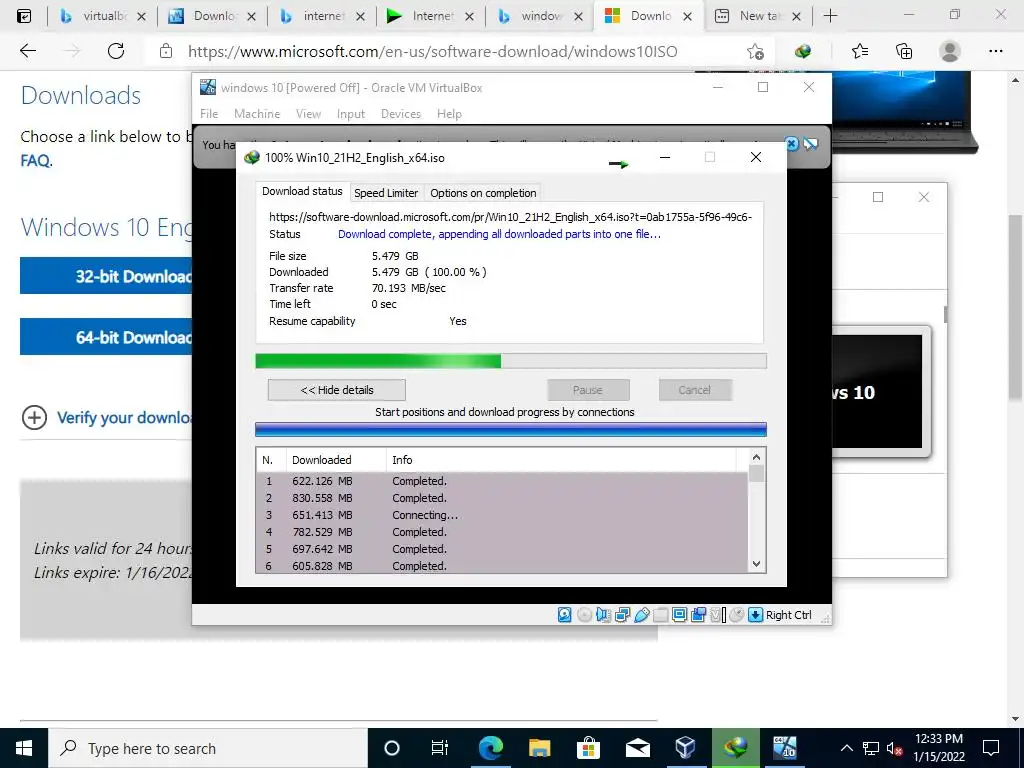Open VirtualBox cube icon on taskbar
1024x768 pixels.
[x=685, y=748]
